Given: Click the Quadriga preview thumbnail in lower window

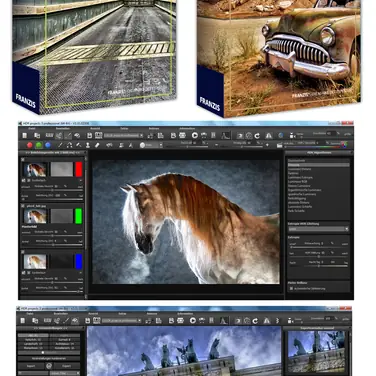Looking at the screenshot, I should [316, 352].
